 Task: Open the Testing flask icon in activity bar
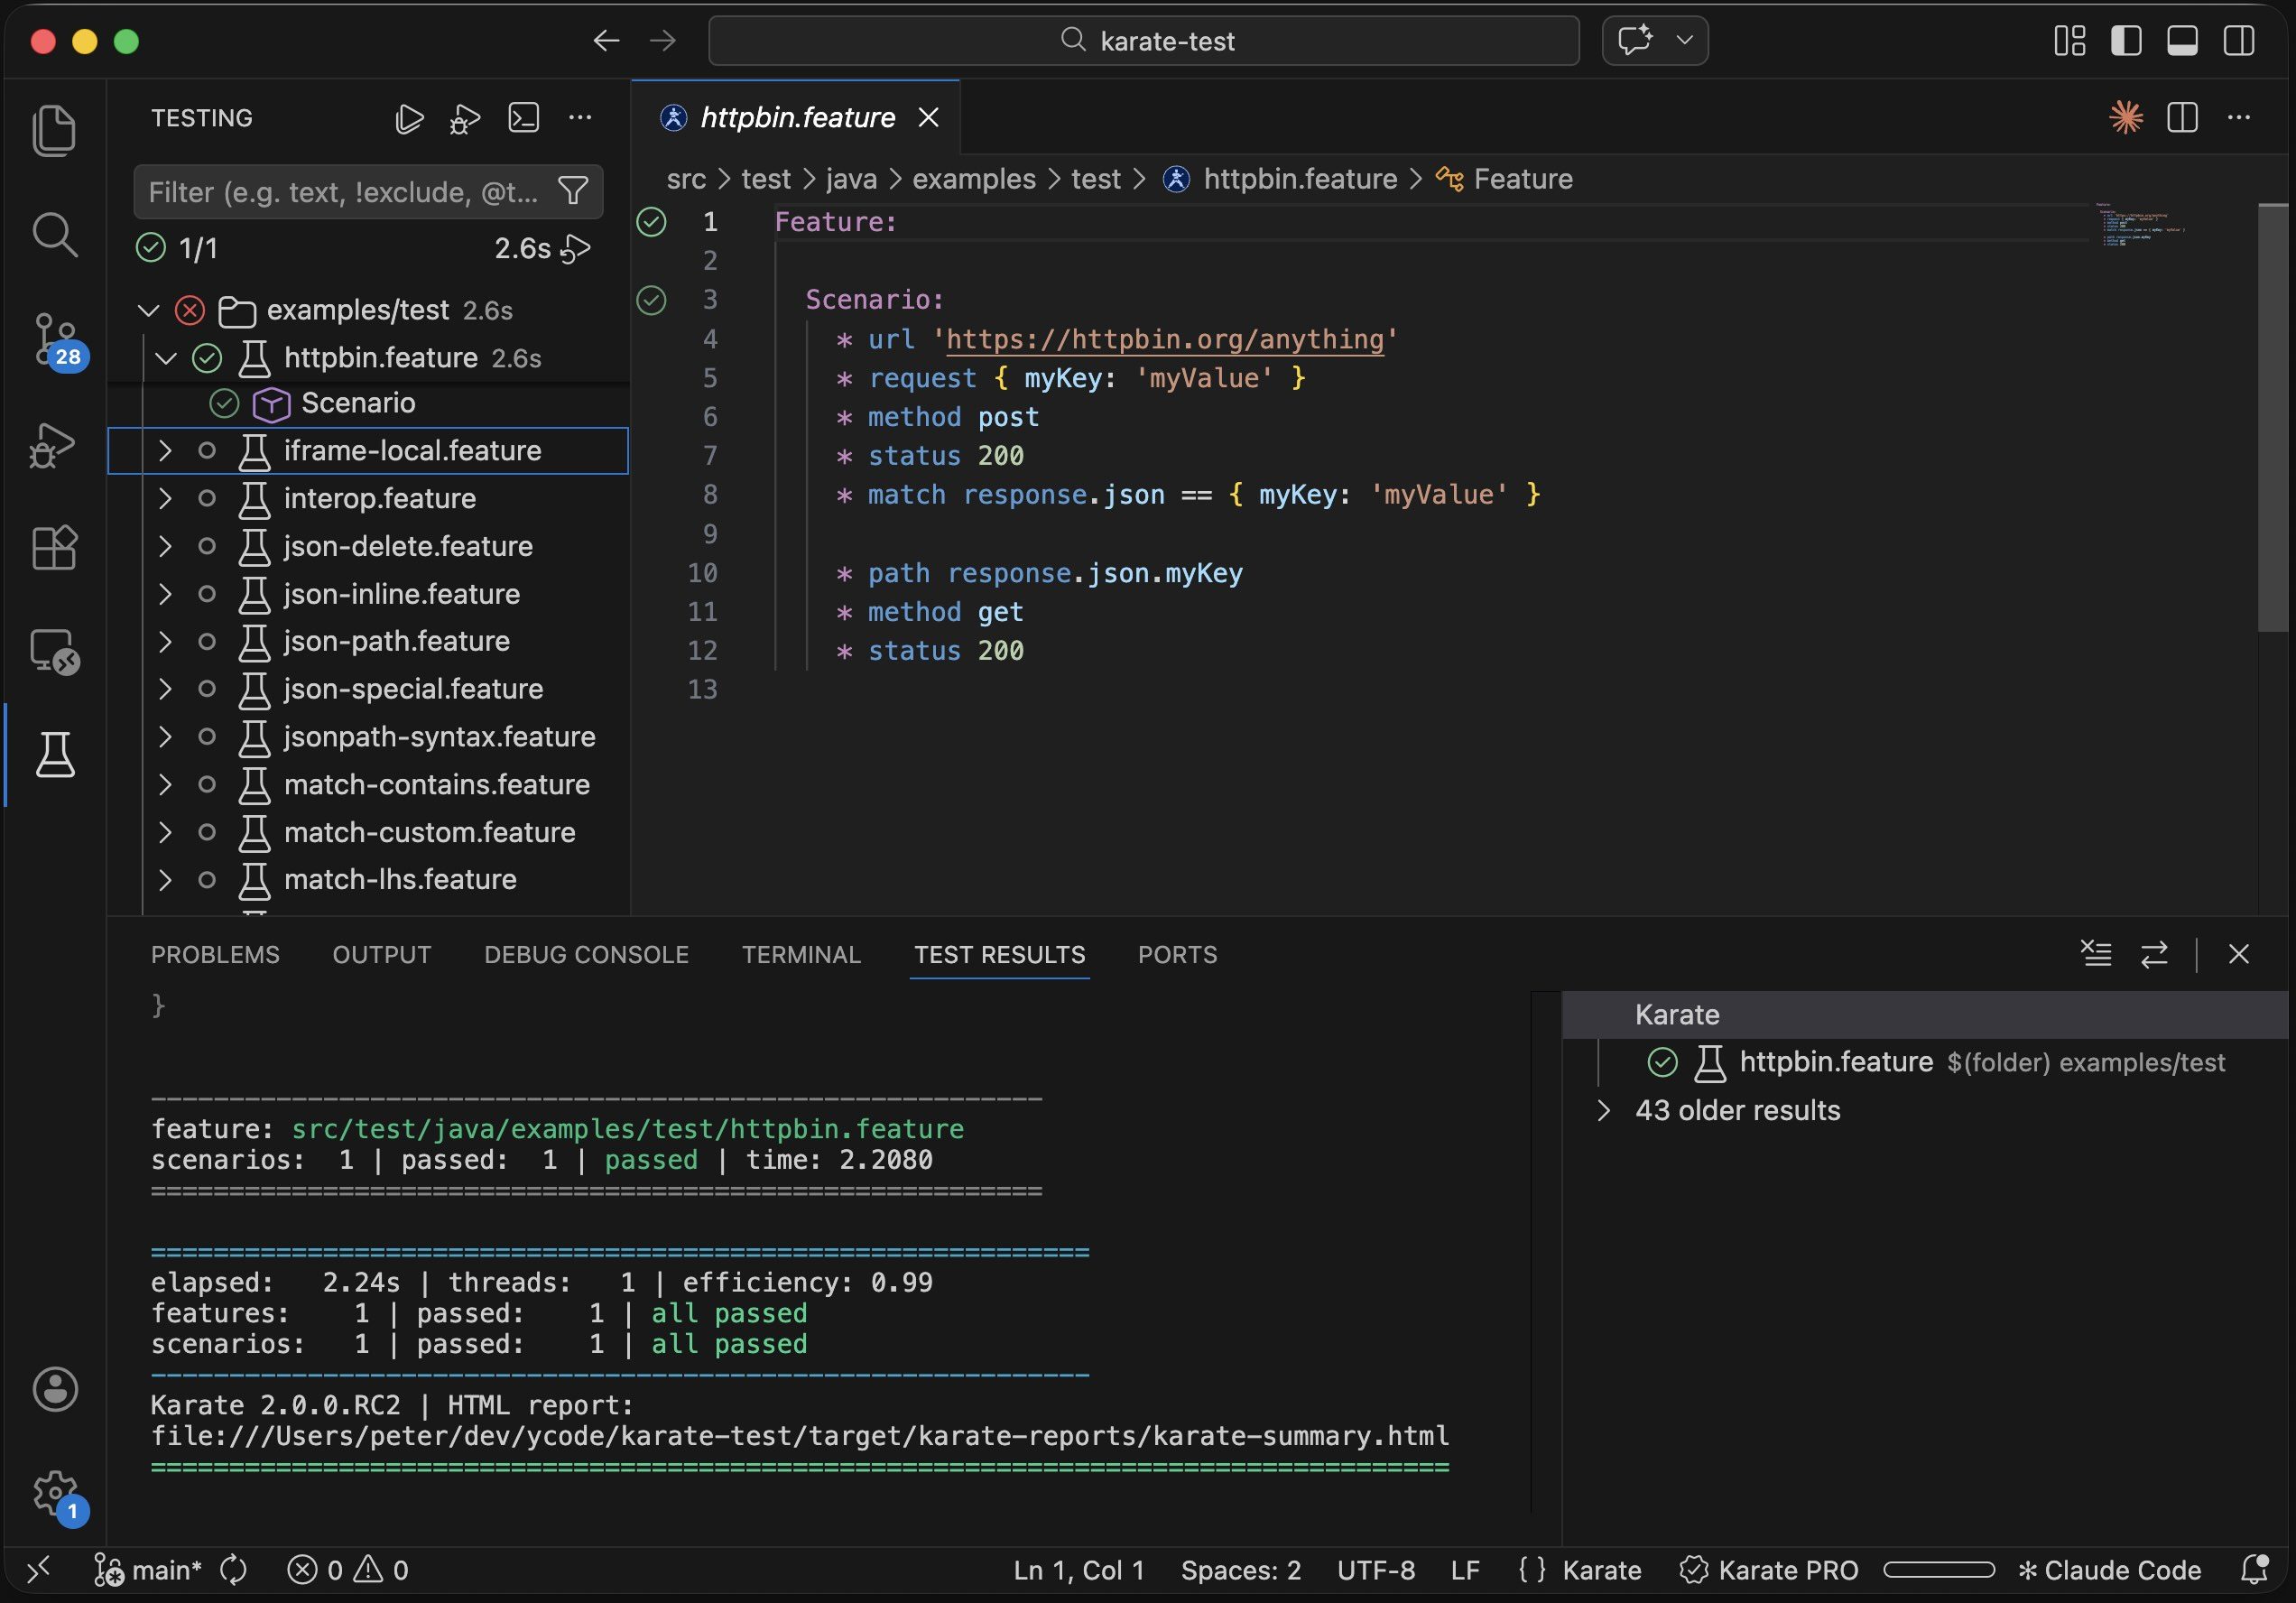pyautogui.click(x=54, y=755)
